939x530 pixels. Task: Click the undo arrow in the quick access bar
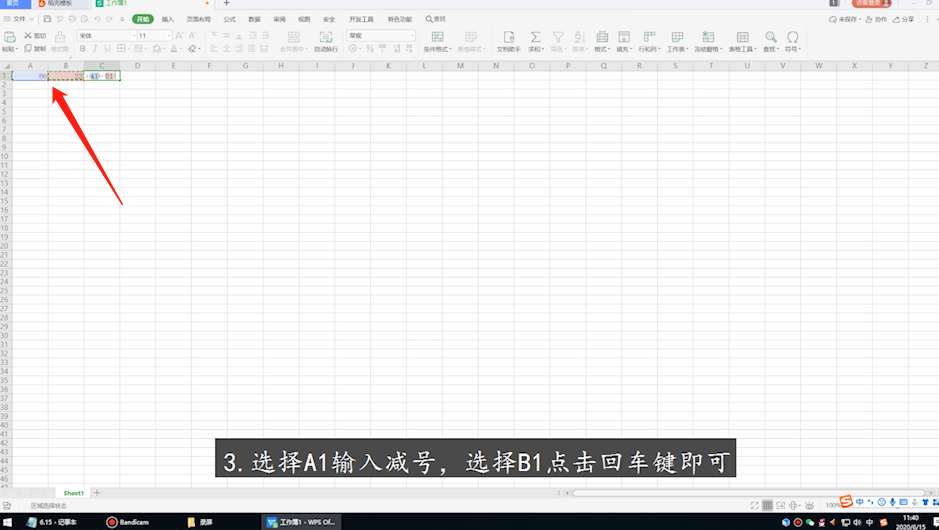(x=97, y=19)
